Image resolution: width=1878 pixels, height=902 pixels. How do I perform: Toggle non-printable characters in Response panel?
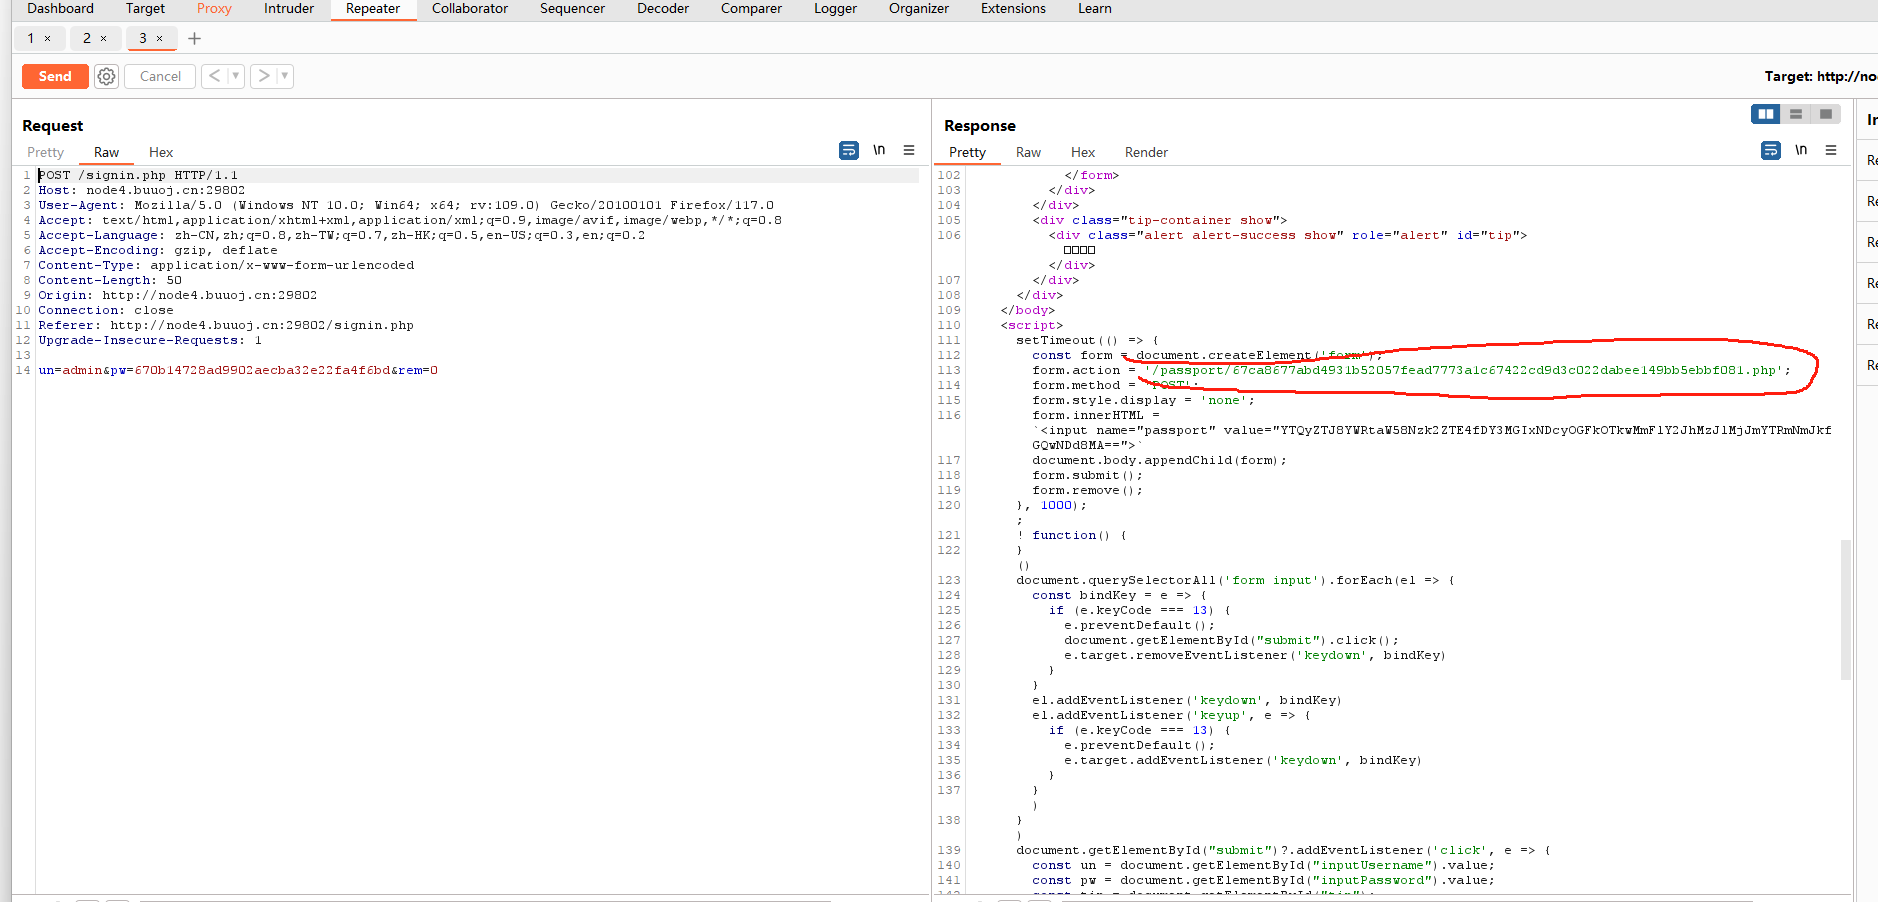pyautogui.click(x=1801, y=151)
